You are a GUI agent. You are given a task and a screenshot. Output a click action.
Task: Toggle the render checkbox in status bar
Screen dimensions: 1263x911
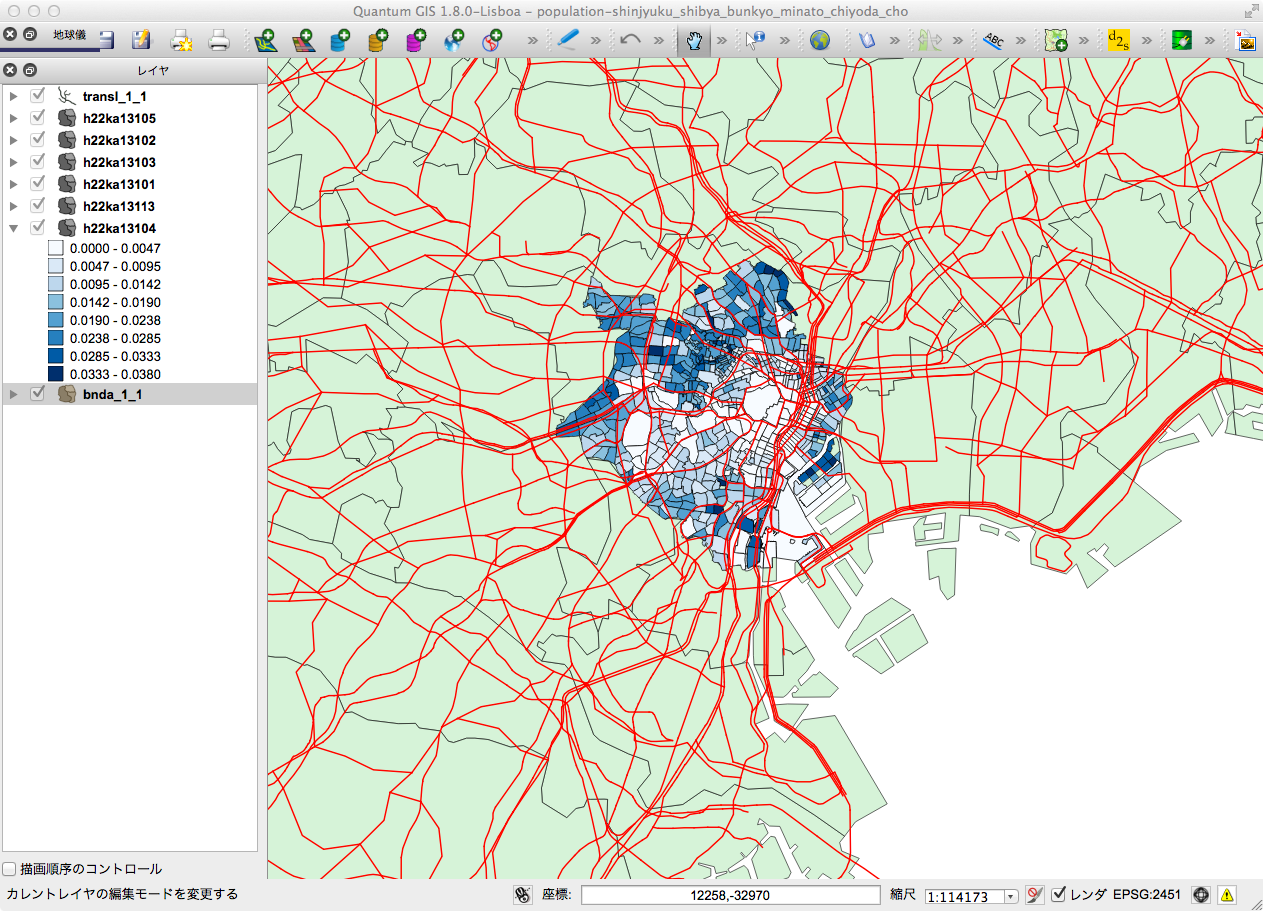point(1059,895)
